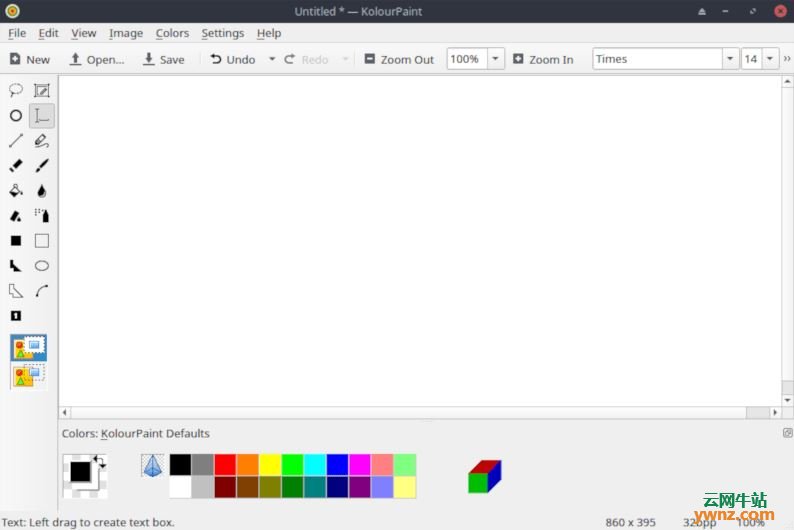Click the black foreground color box
Image resolution: width=794 pixels, height=530 pixels.
click(x=80, y=471)
